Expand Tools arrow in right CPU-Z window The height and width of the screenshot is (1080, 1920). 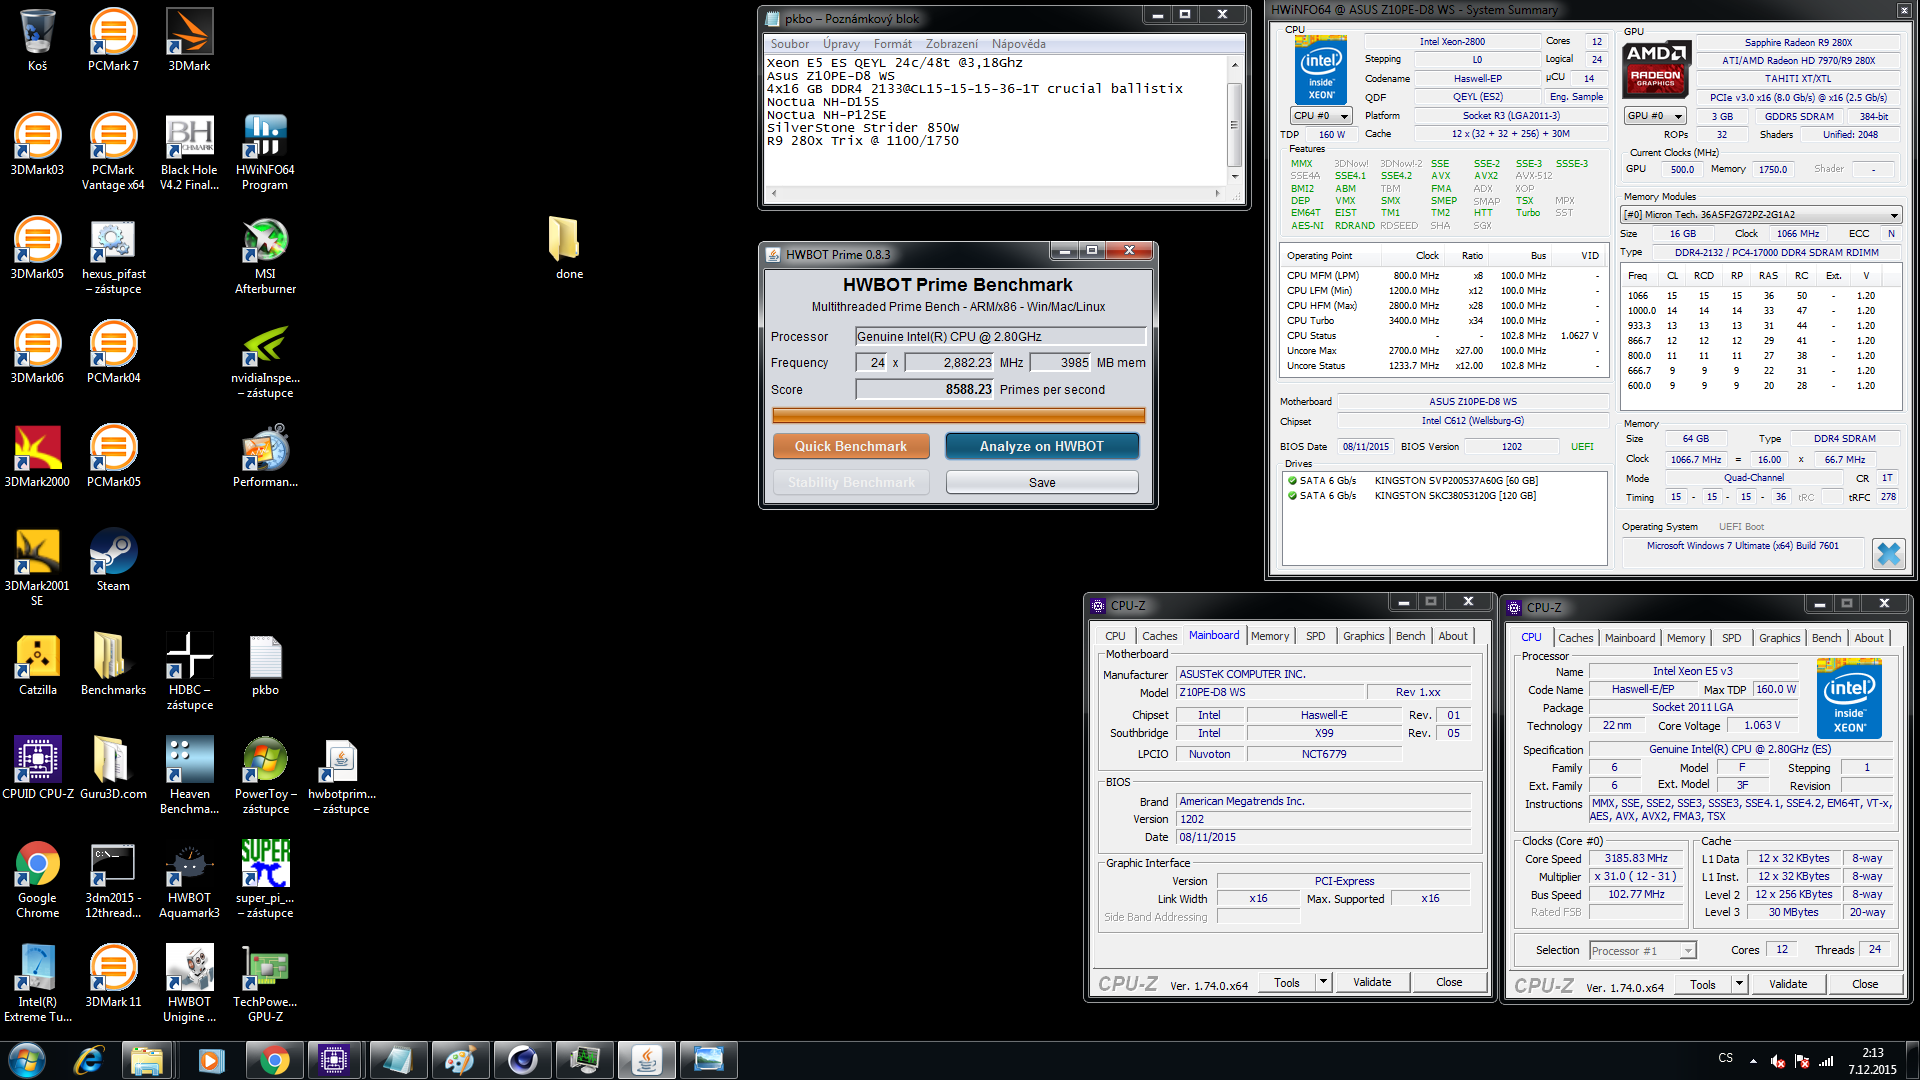(x=1739, y=984)
